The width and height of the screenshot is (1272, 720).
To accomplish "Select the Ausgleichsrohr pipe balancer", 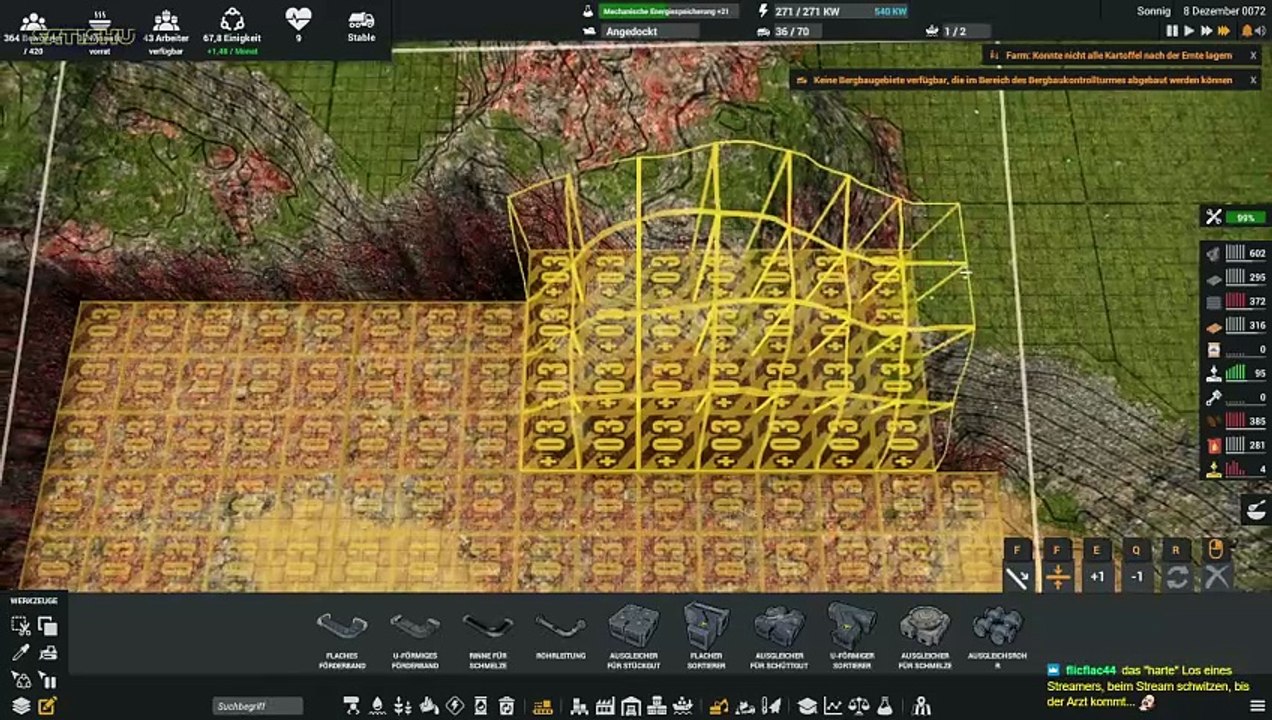I will pos(997,636).
